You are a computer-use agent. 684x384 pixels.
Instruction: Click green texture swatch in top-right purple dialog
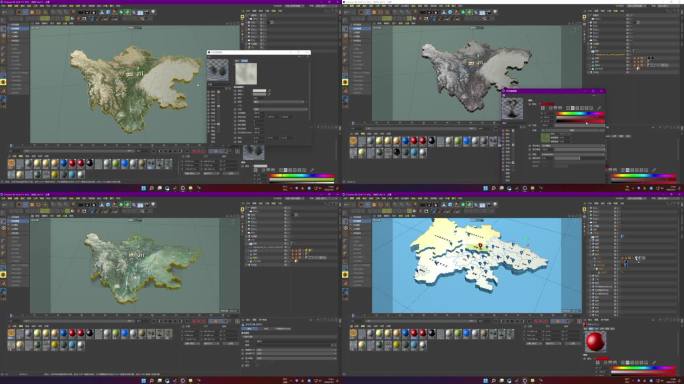[545, 138]
